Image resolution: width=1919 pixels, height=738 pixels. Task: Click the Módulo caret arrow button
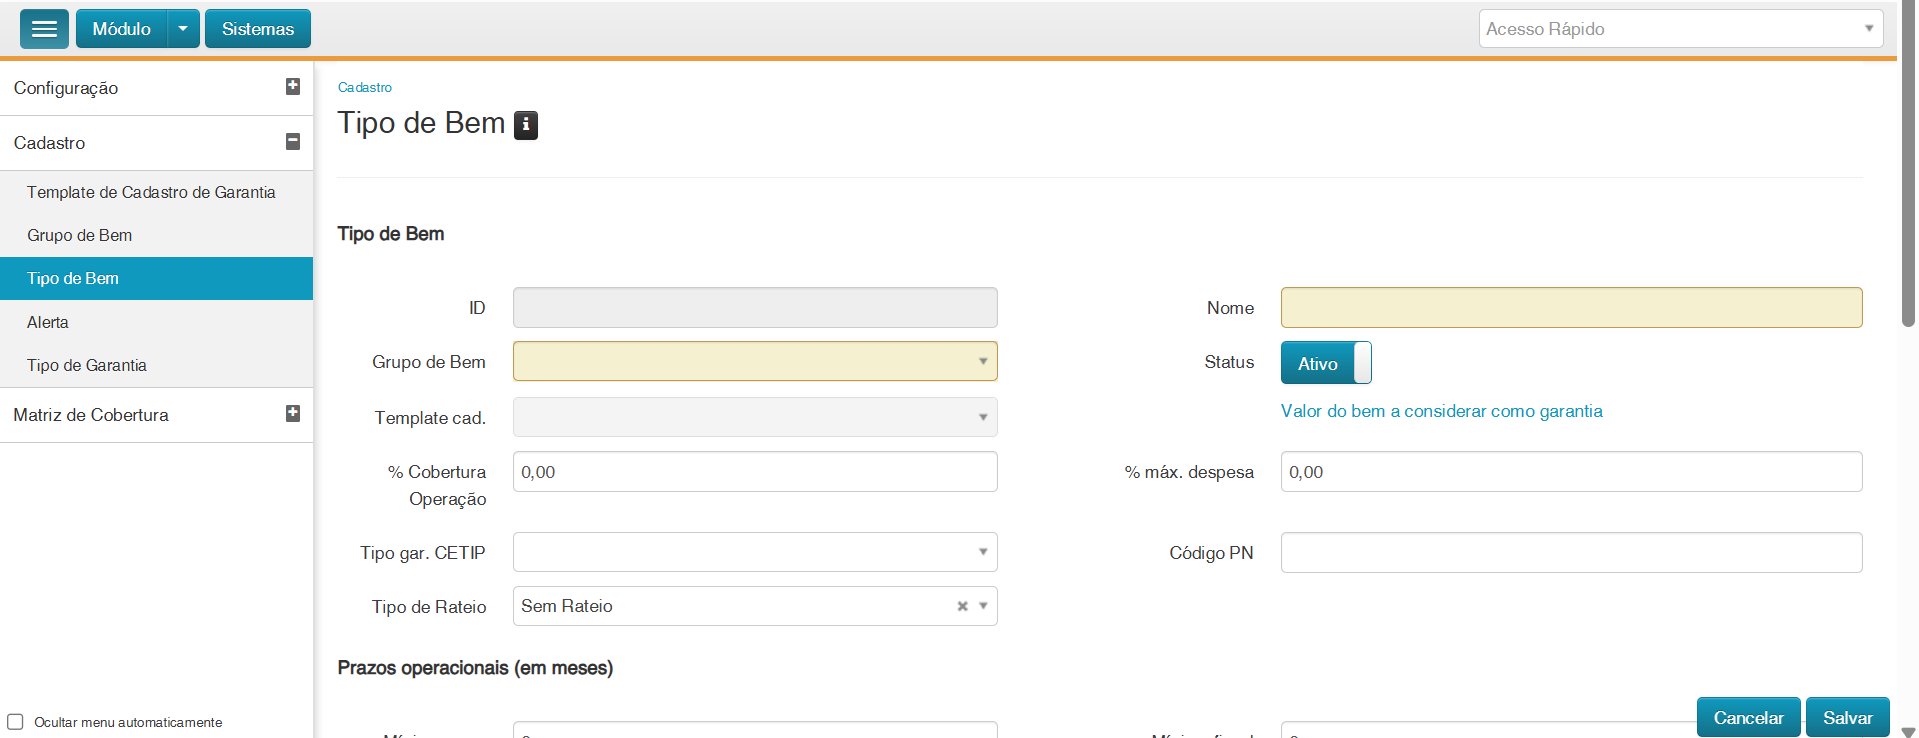click(183, 29)
